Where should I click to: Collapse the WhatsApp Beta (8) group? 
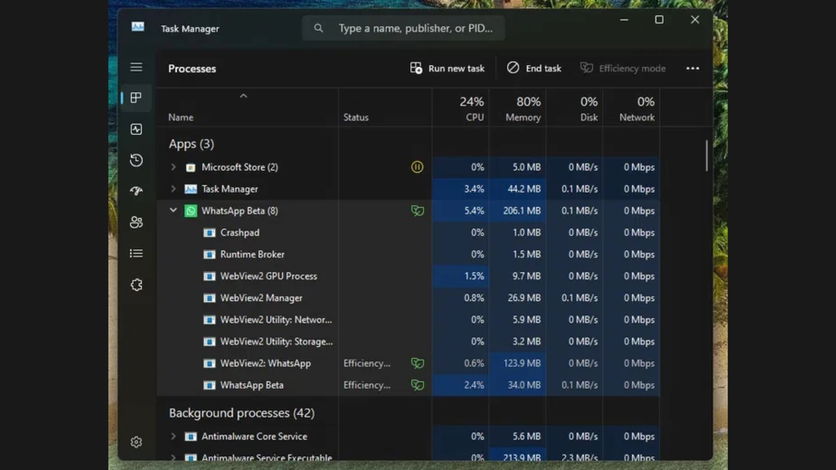[173, 210]
